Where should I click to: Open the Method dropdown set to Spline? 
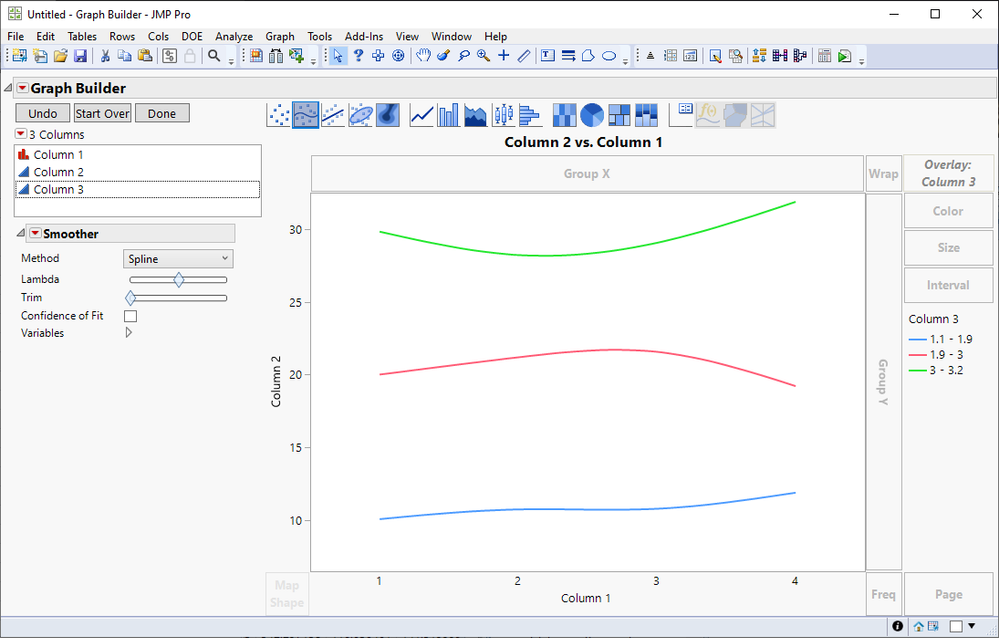click(x=177, y=258)
